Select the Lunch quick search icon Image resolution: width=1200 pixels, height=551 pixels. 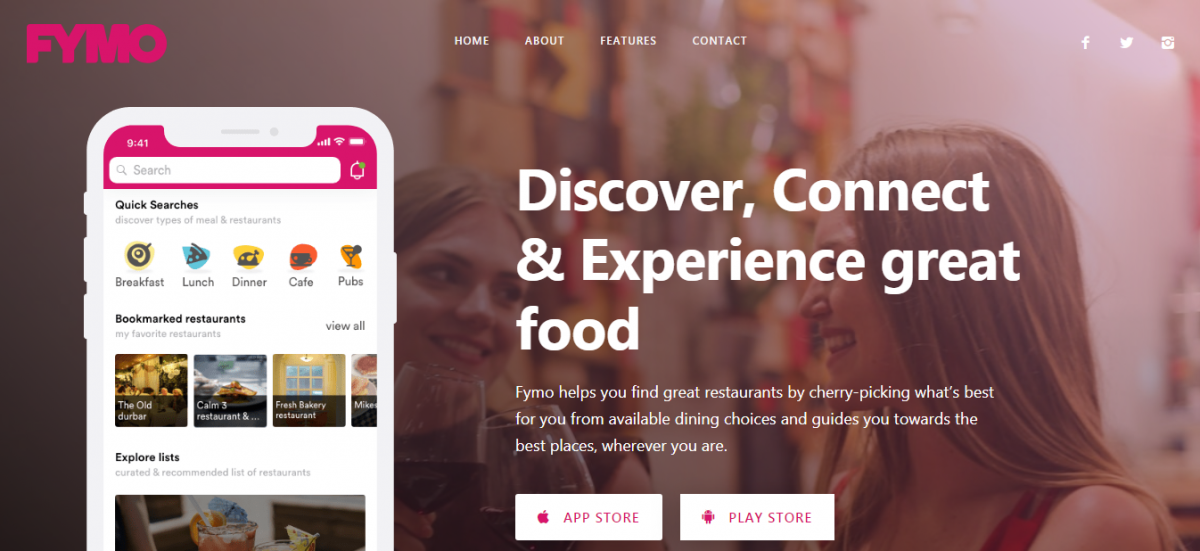tap(196, 256)
